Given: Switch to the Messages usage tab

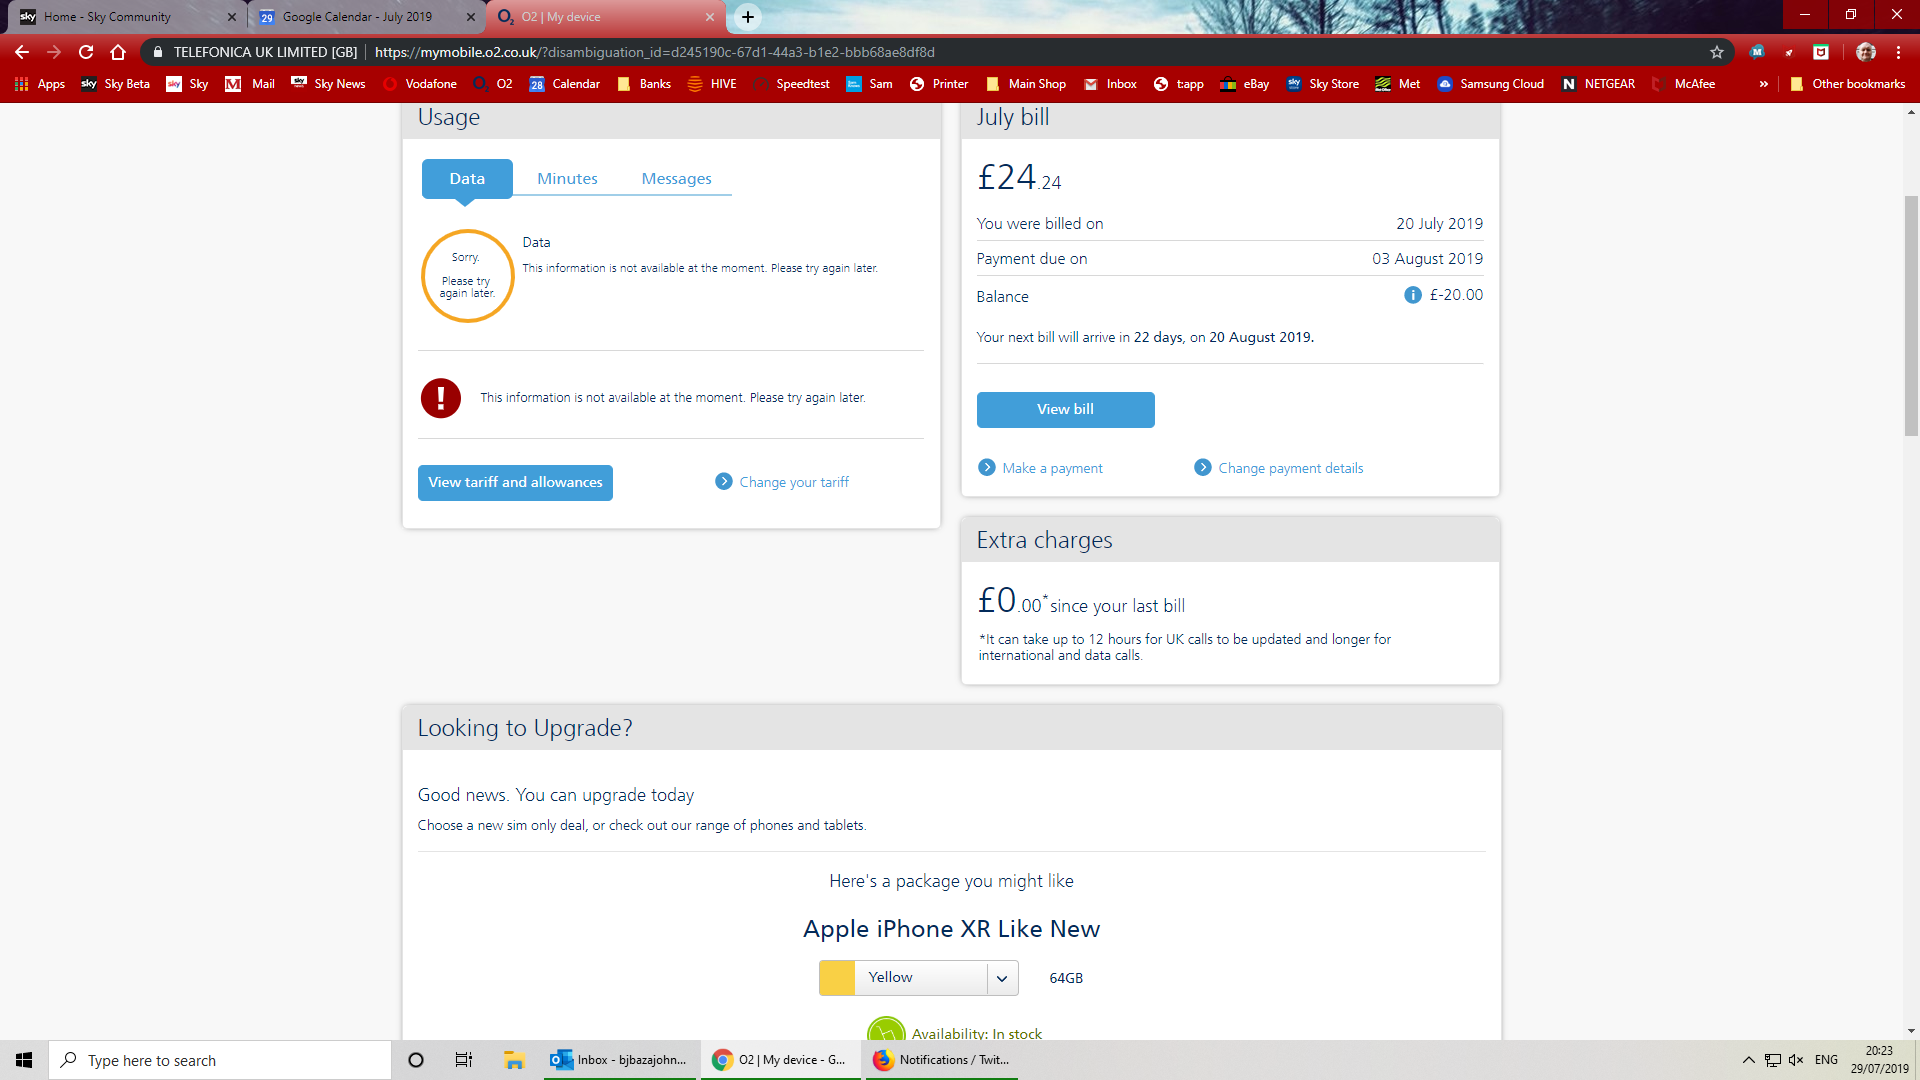Looking at the screenshot, I should [676, 179].
